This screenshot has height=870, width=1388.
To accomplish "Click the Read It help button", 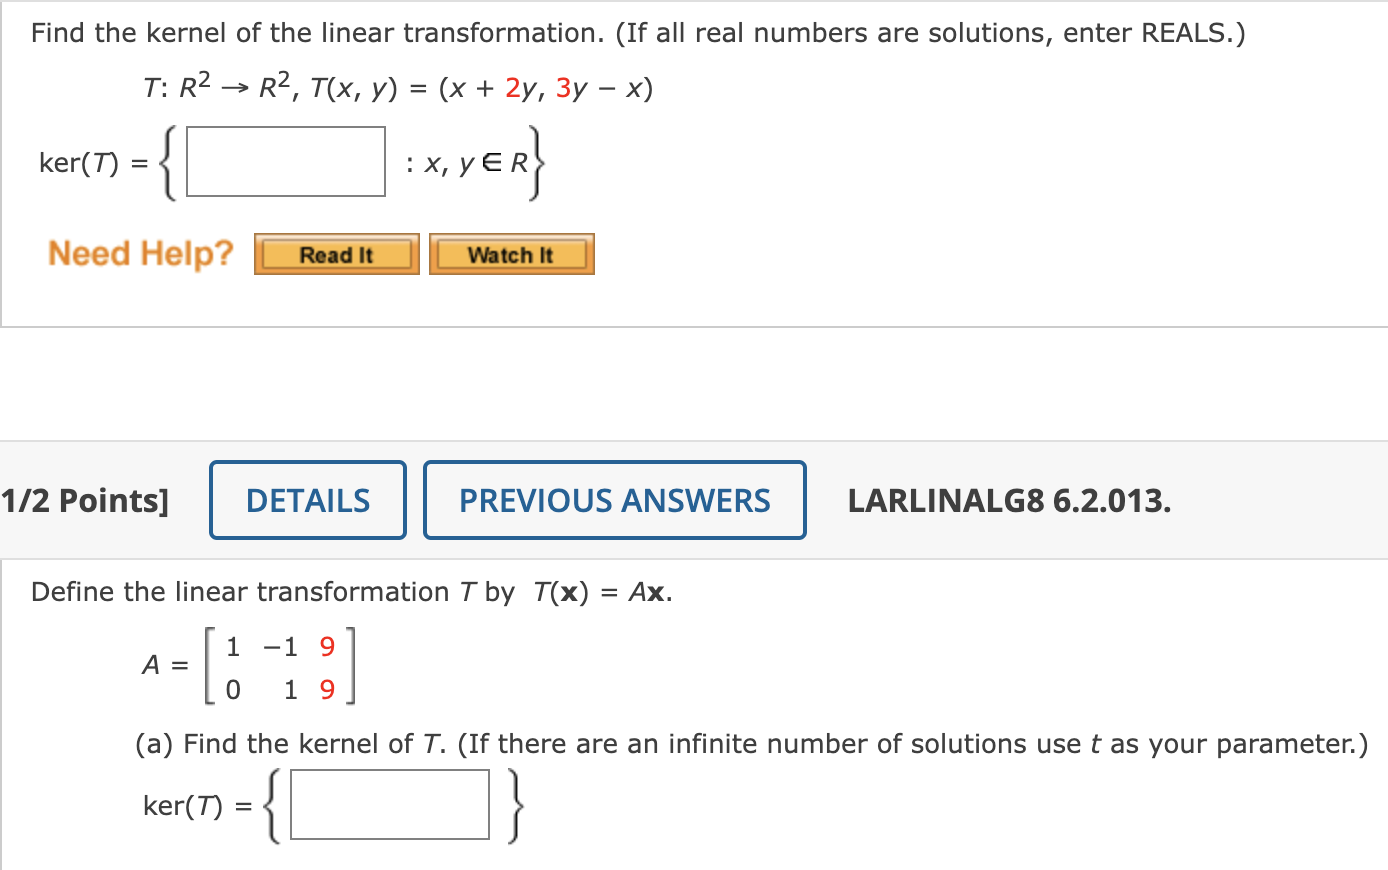I will point(335,254).
